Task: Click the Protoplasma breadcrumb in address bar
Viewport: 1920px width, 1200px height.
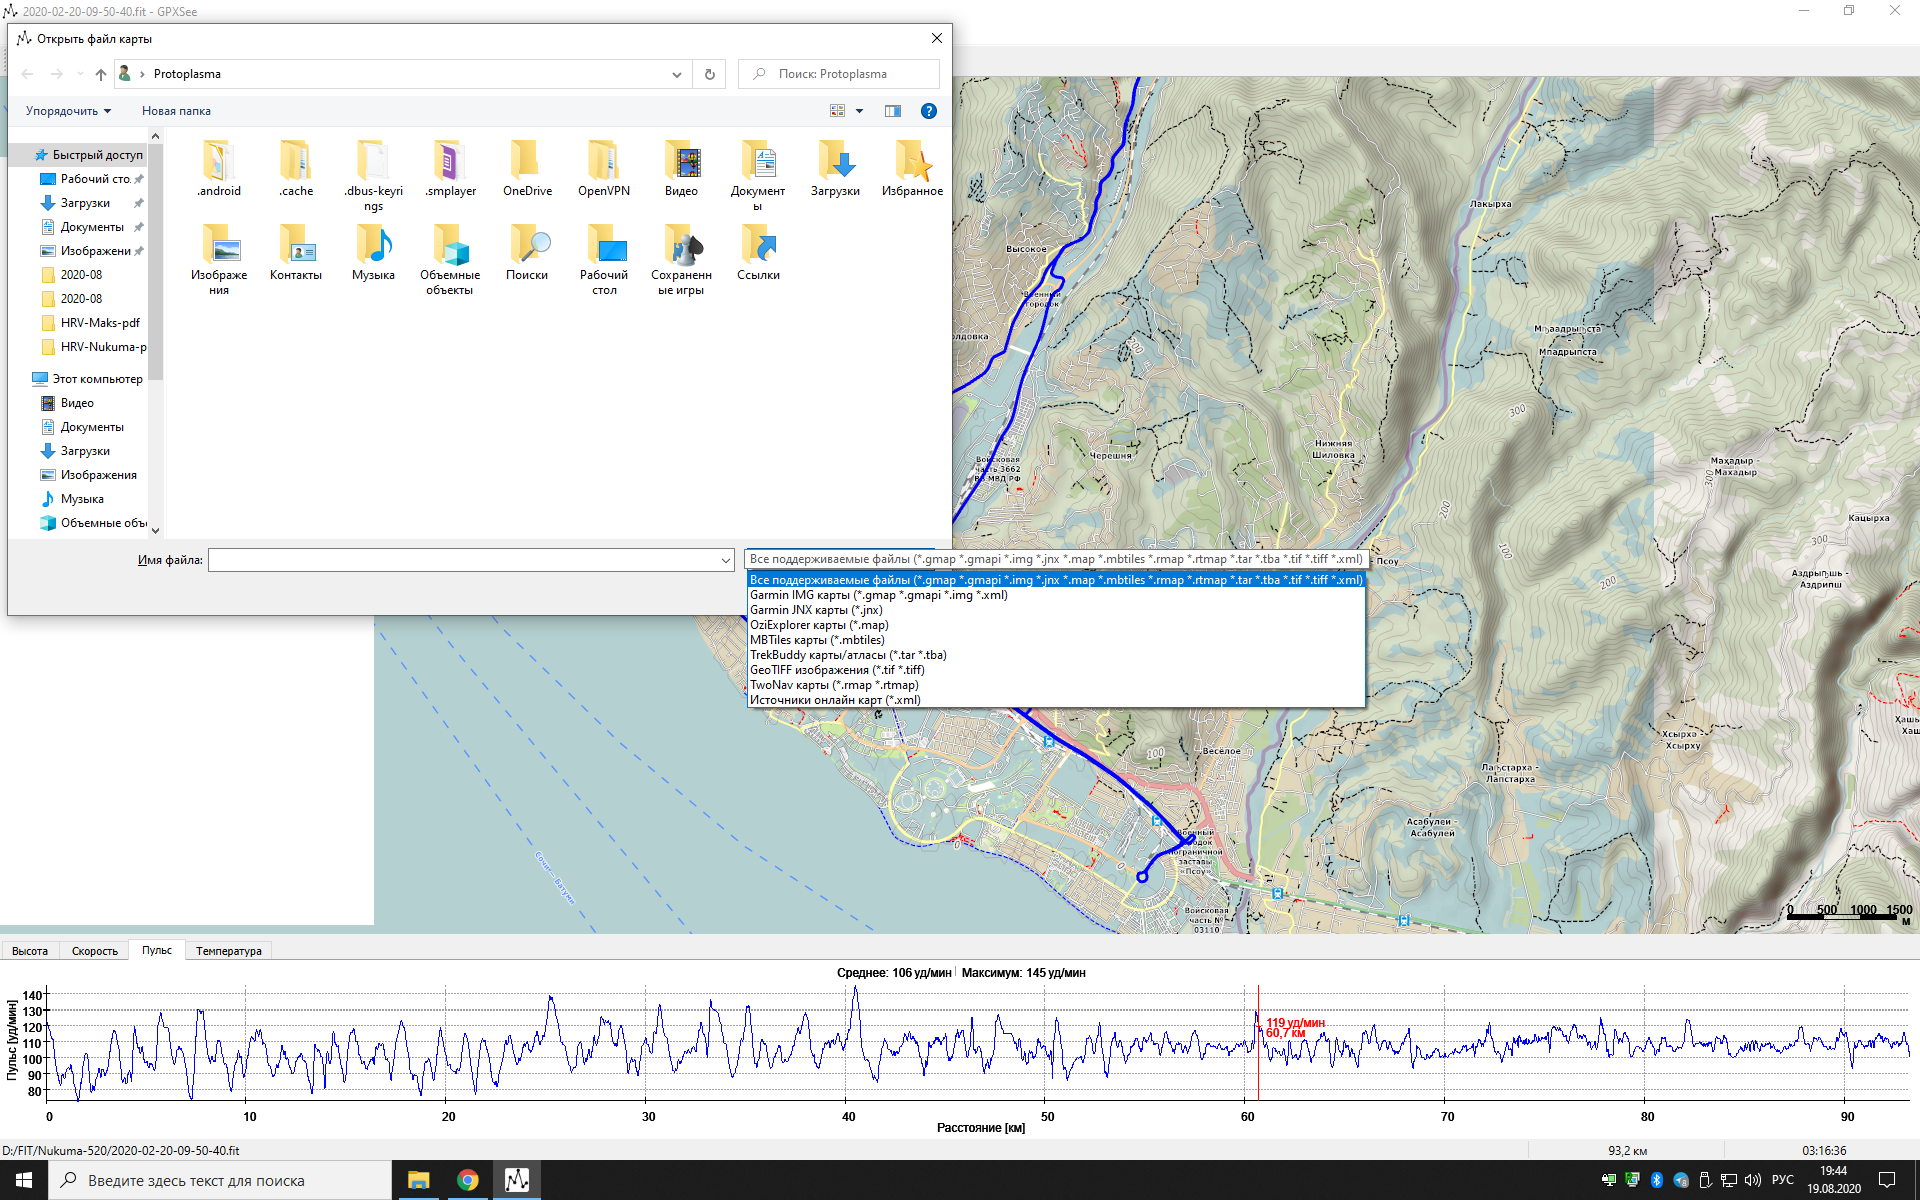Action: point(187,74)
